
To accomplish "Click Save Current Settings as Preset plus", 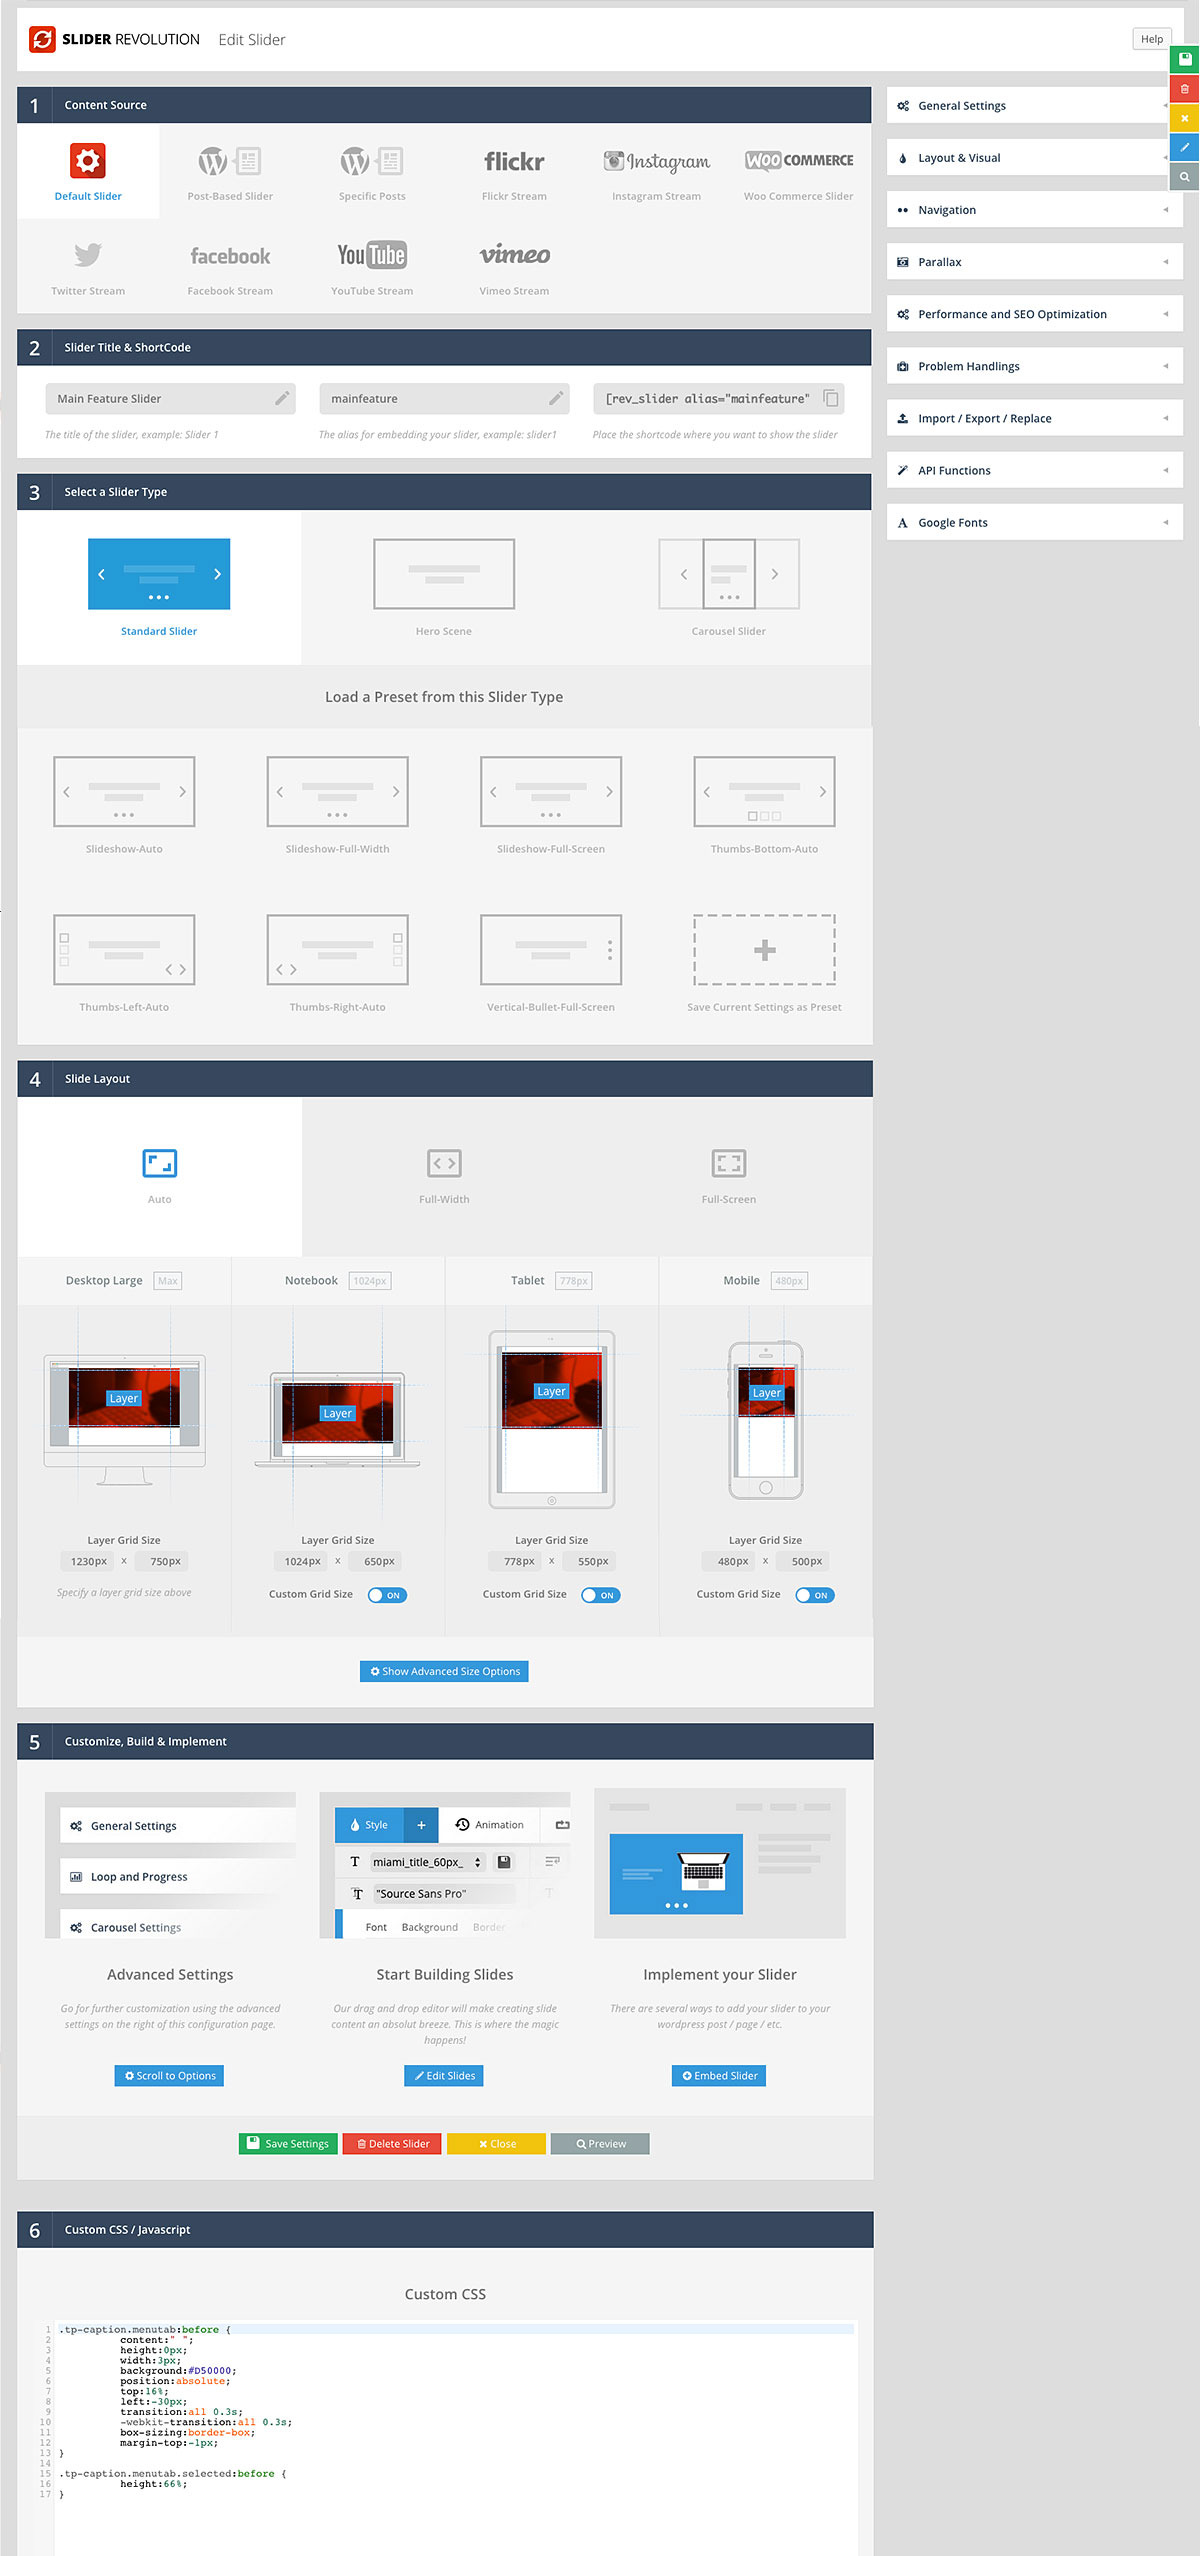I will [x=764, y=950].
